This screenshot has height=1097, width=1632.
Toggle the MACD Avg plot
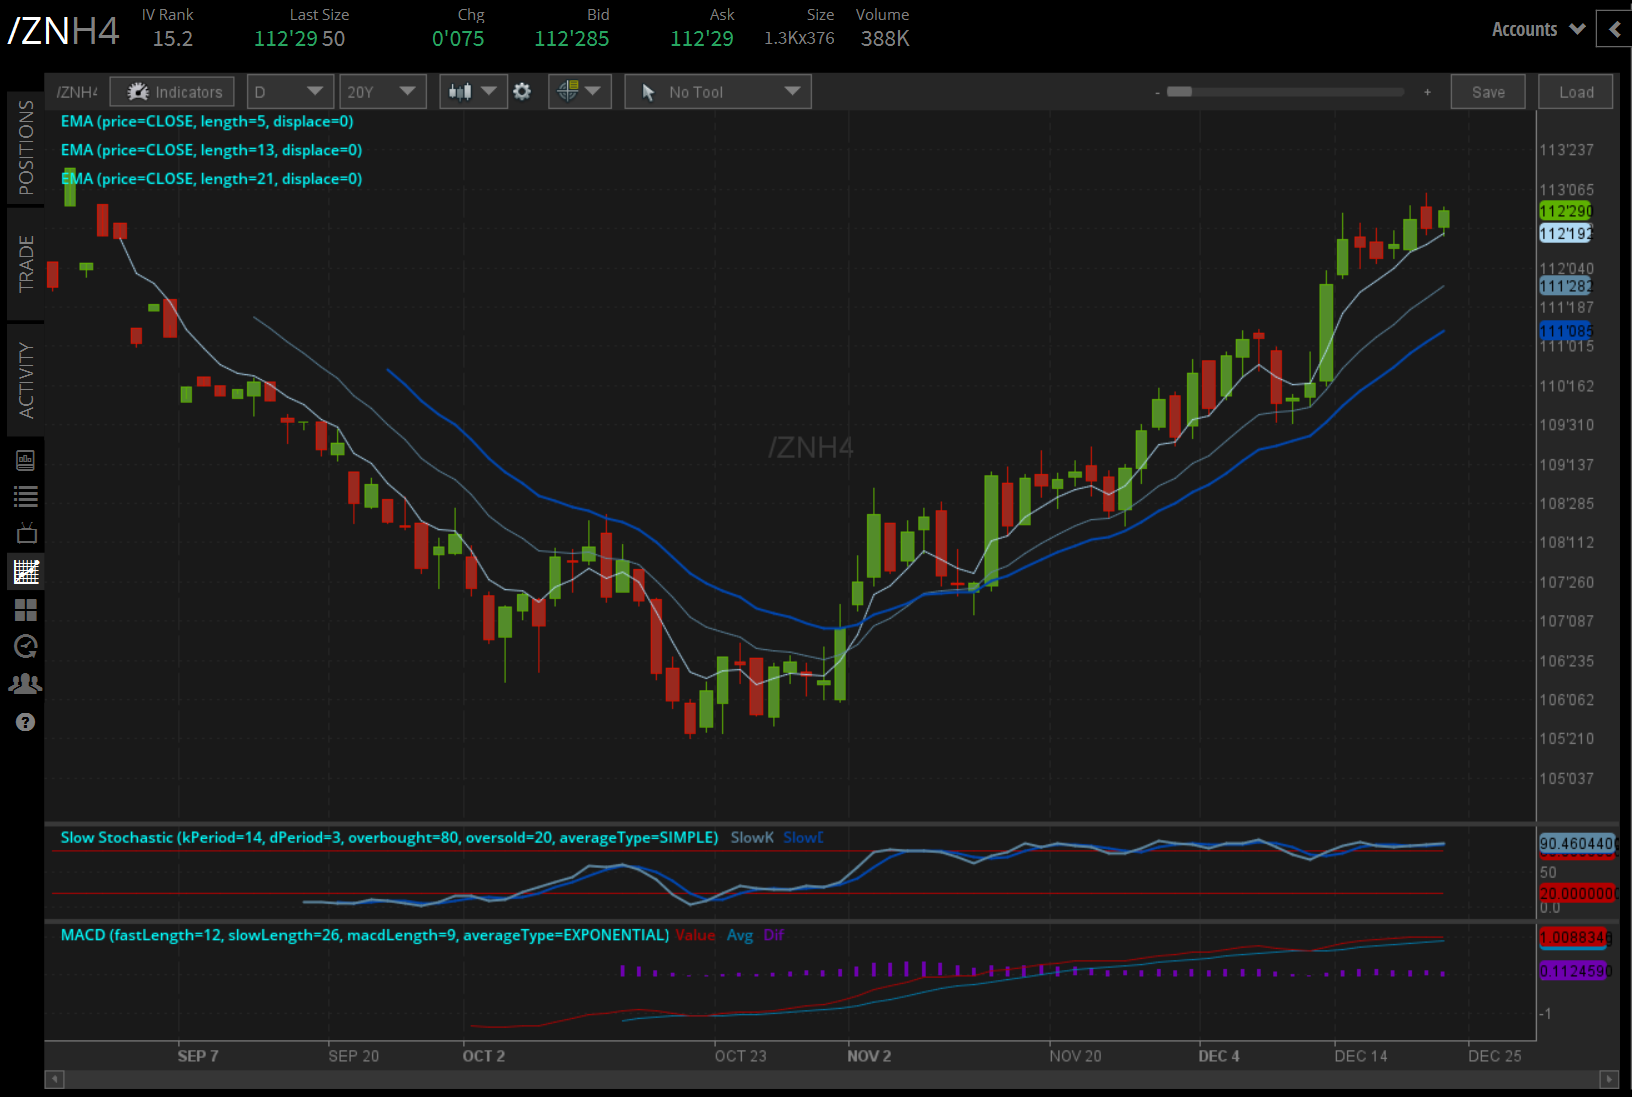(x=740, y=935)
